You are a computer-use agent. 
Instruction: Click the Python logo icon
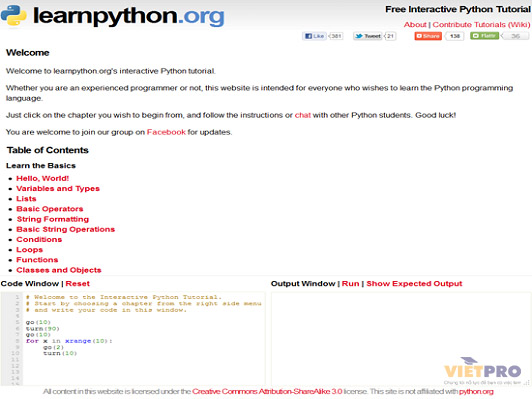click(14, 15)
